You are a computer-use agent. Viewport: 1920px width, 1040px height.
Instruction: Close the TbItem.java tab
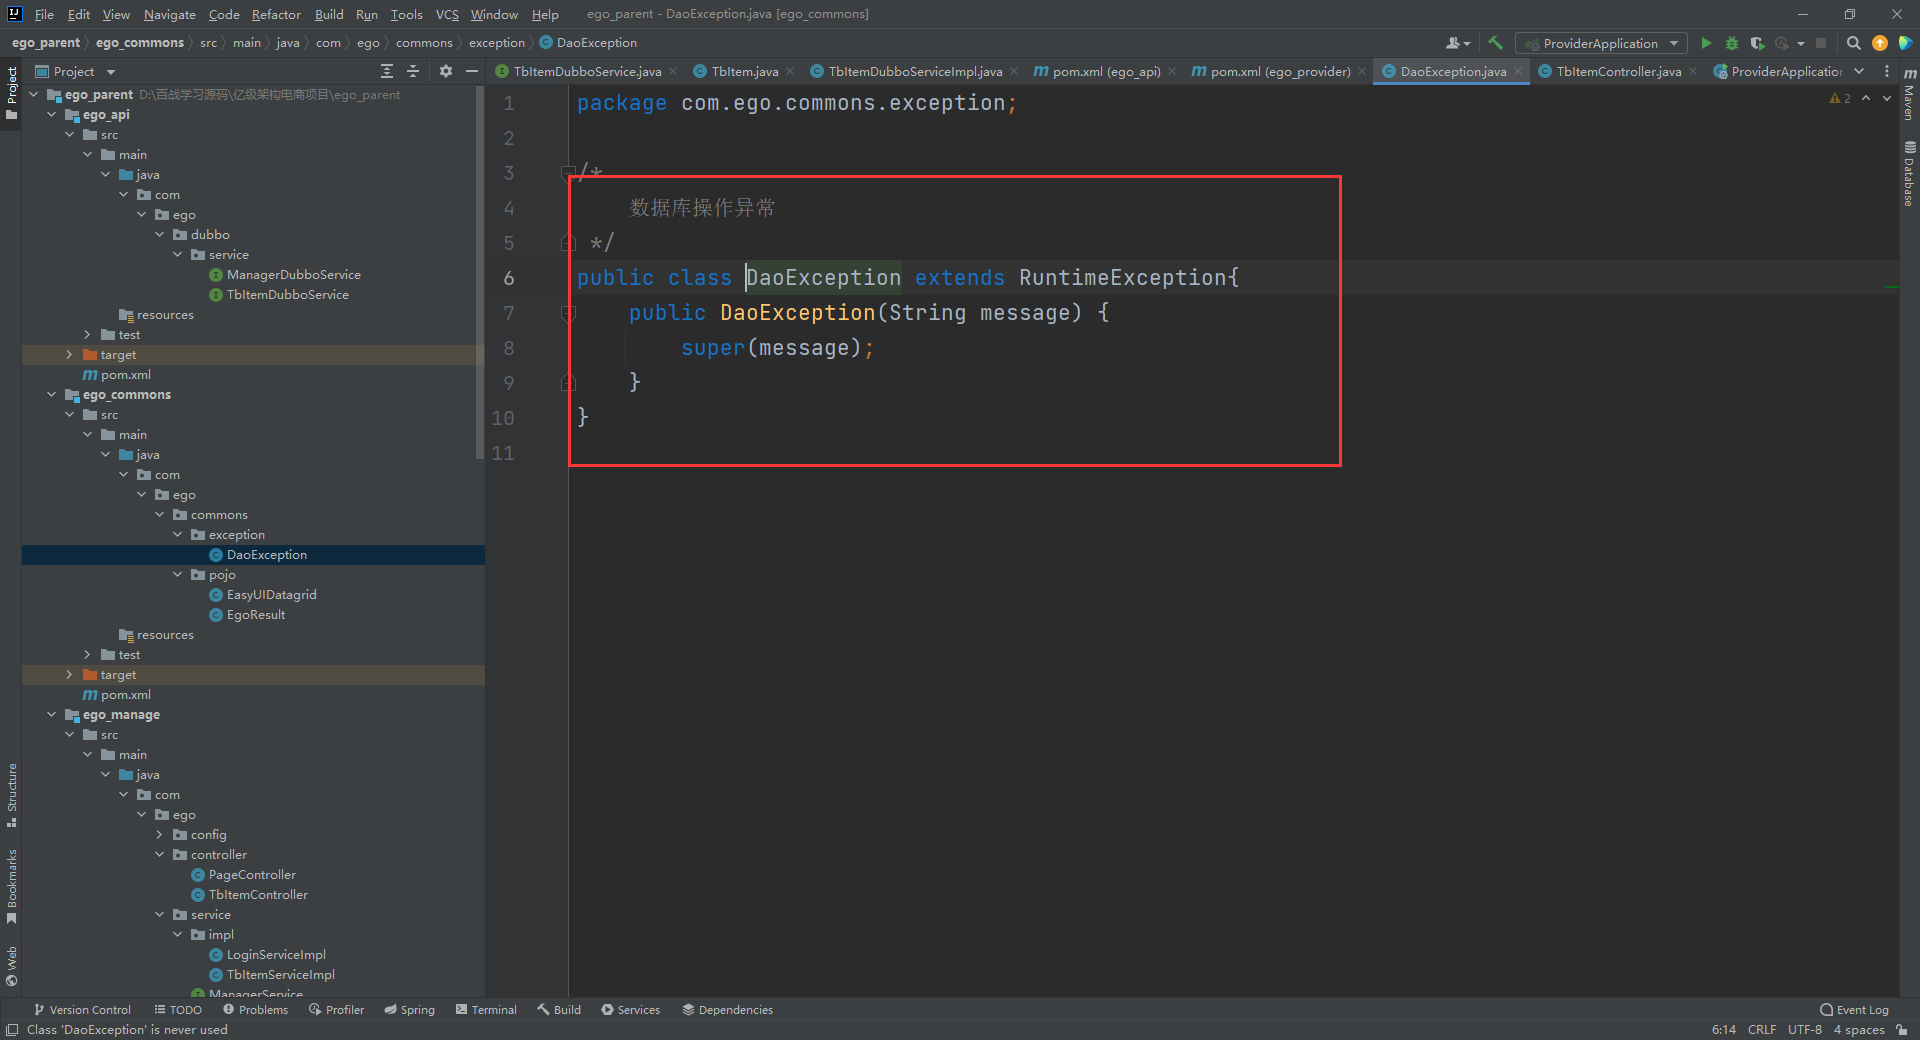pyautogui.click(x=790, y=71)
